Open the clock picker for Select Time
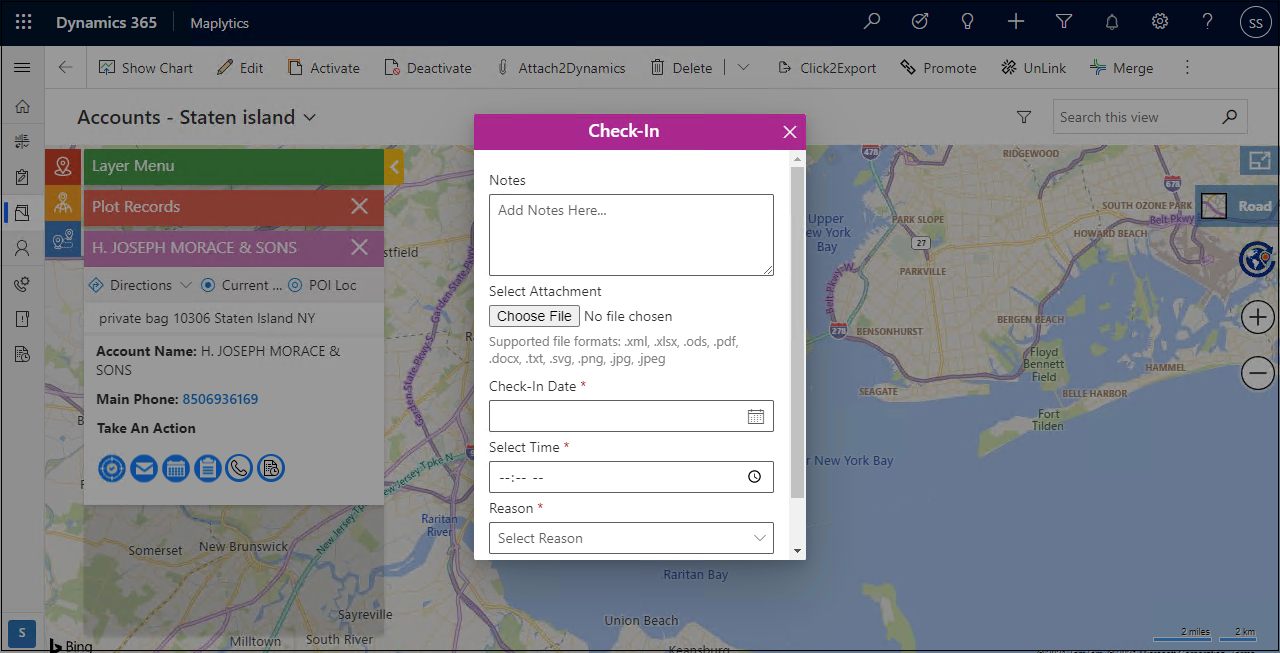This screenshot has width=1280, height=653. 755,477
